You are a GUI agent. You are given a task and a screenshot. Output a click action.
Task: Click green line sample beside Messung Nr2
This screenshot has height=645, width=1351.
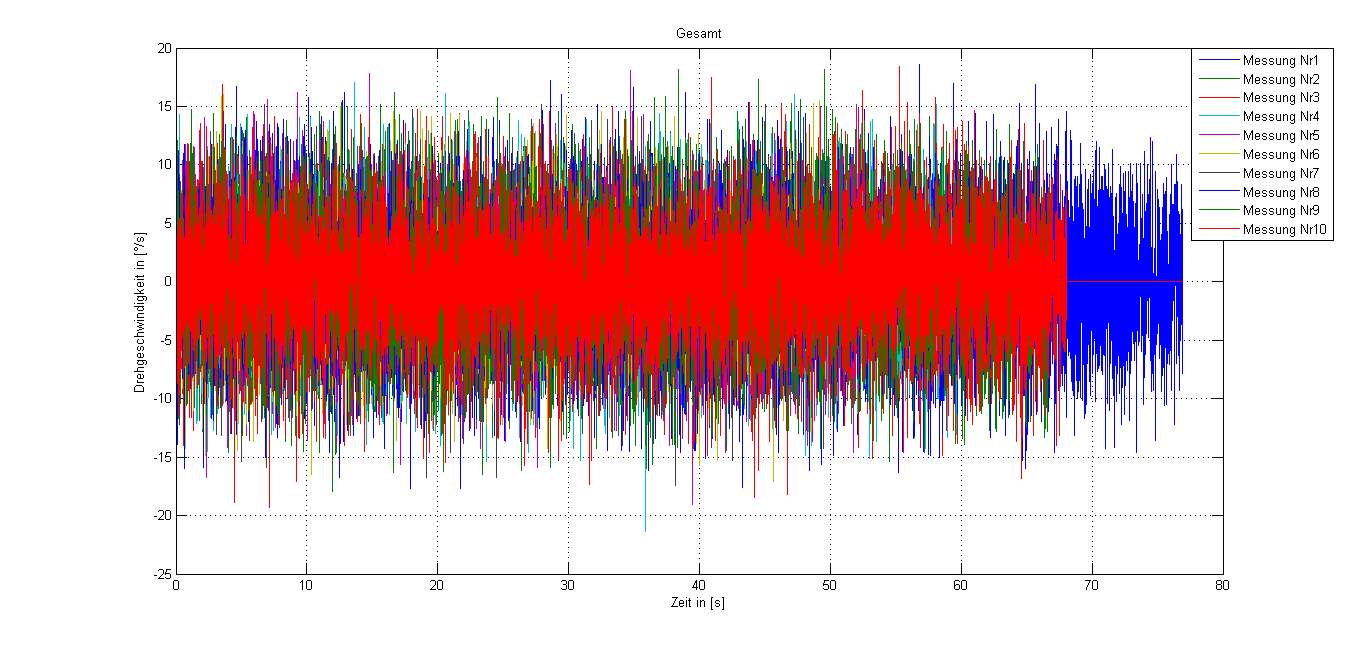(1216, 79)
